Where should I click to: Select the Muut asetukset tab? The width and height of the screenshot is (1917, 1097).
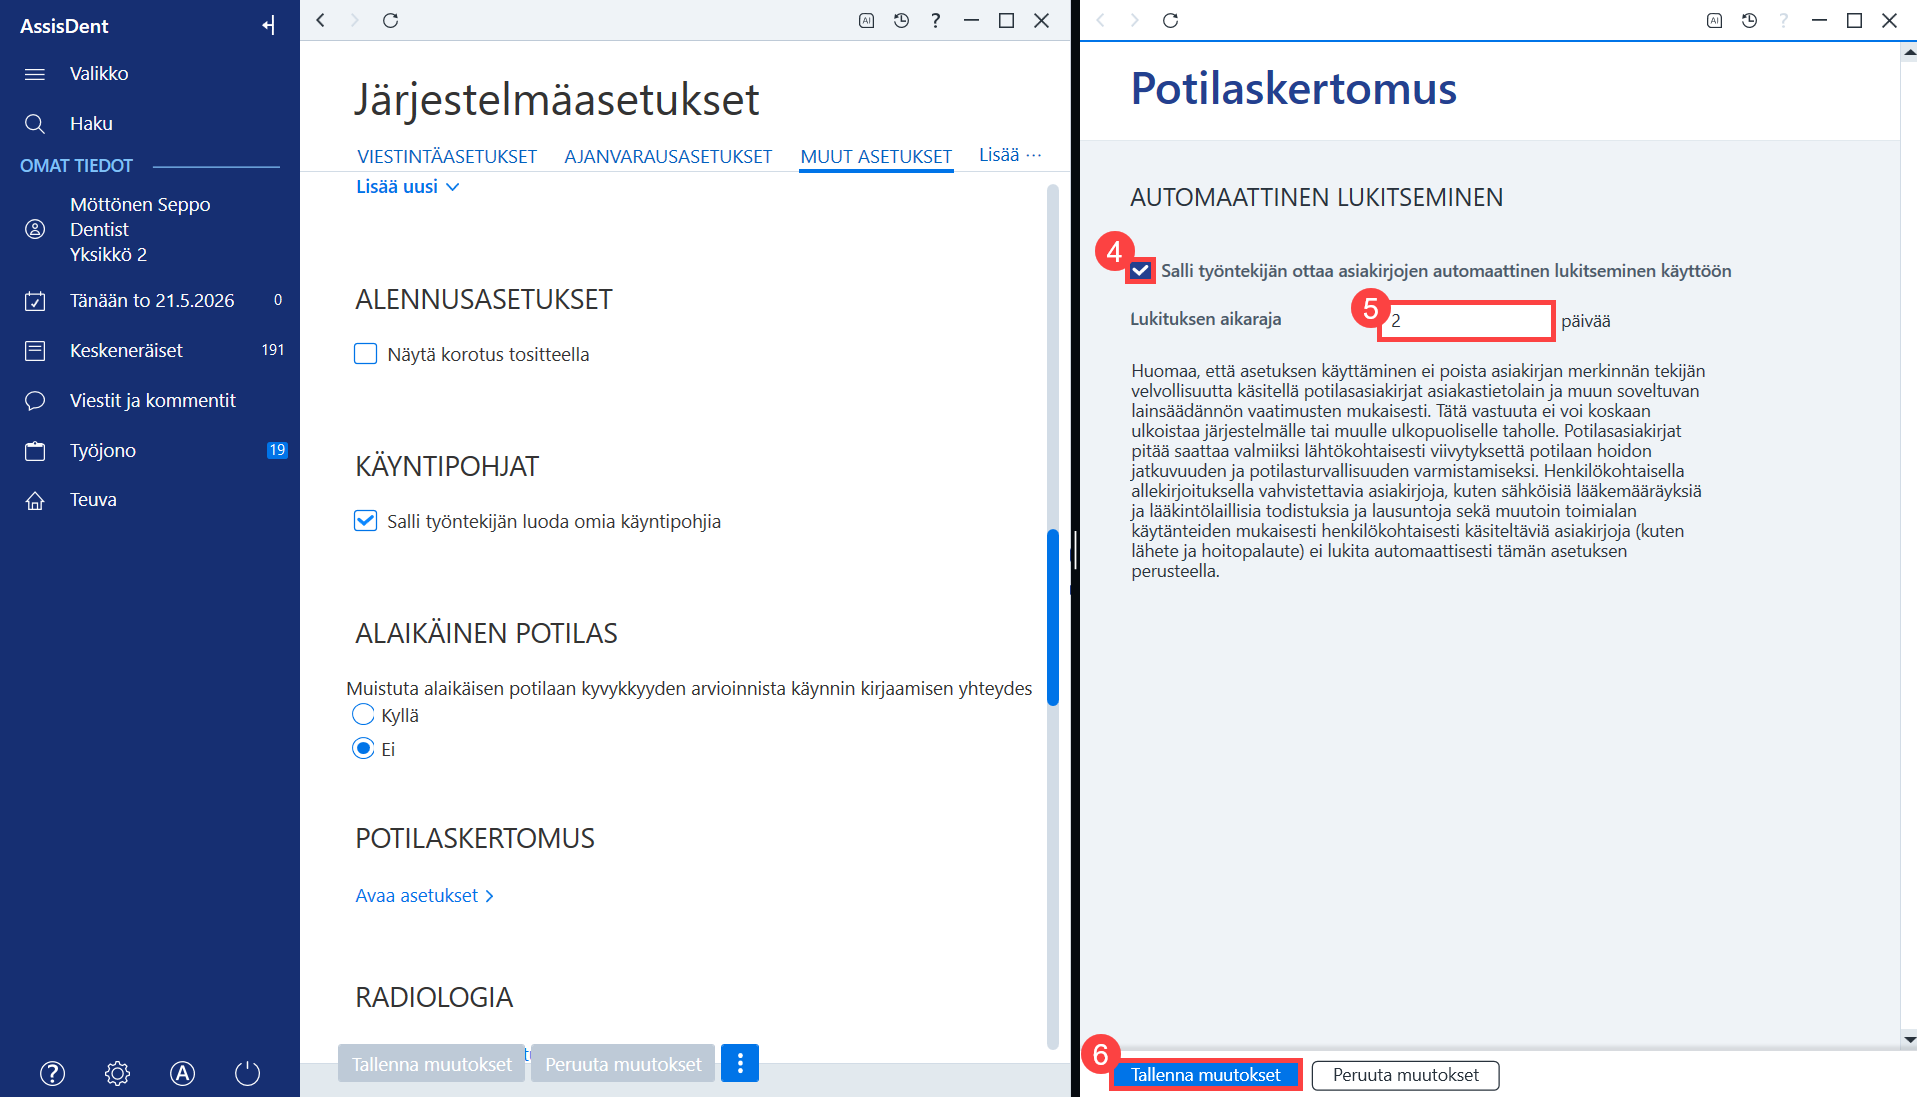click(876, 157)
